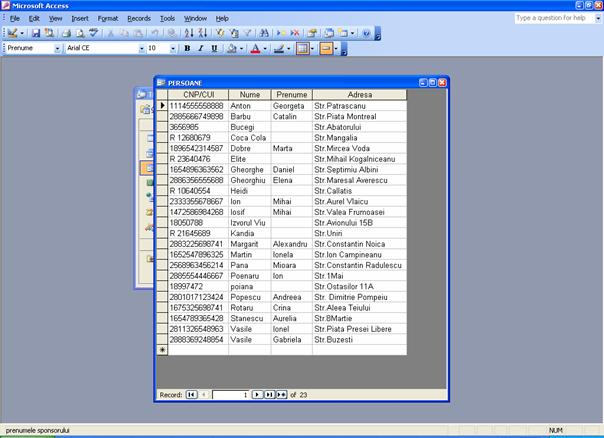The image size is (604, 438).
Task: Click the record number input field
Action: (229, 395)
